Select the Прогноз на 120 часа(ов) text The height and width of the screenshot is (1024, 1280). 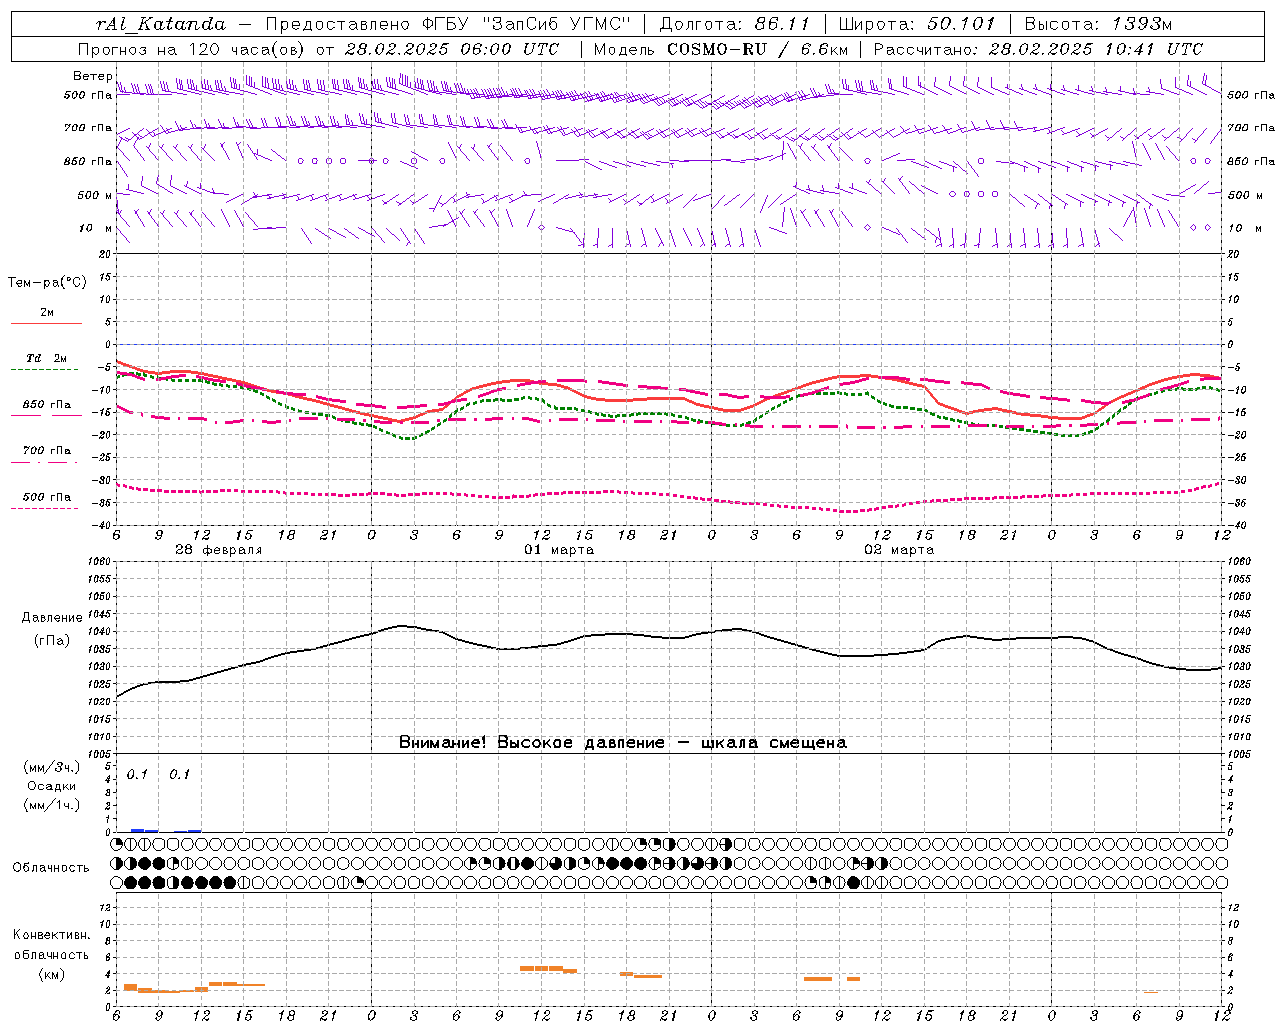(x=192, y=49)
